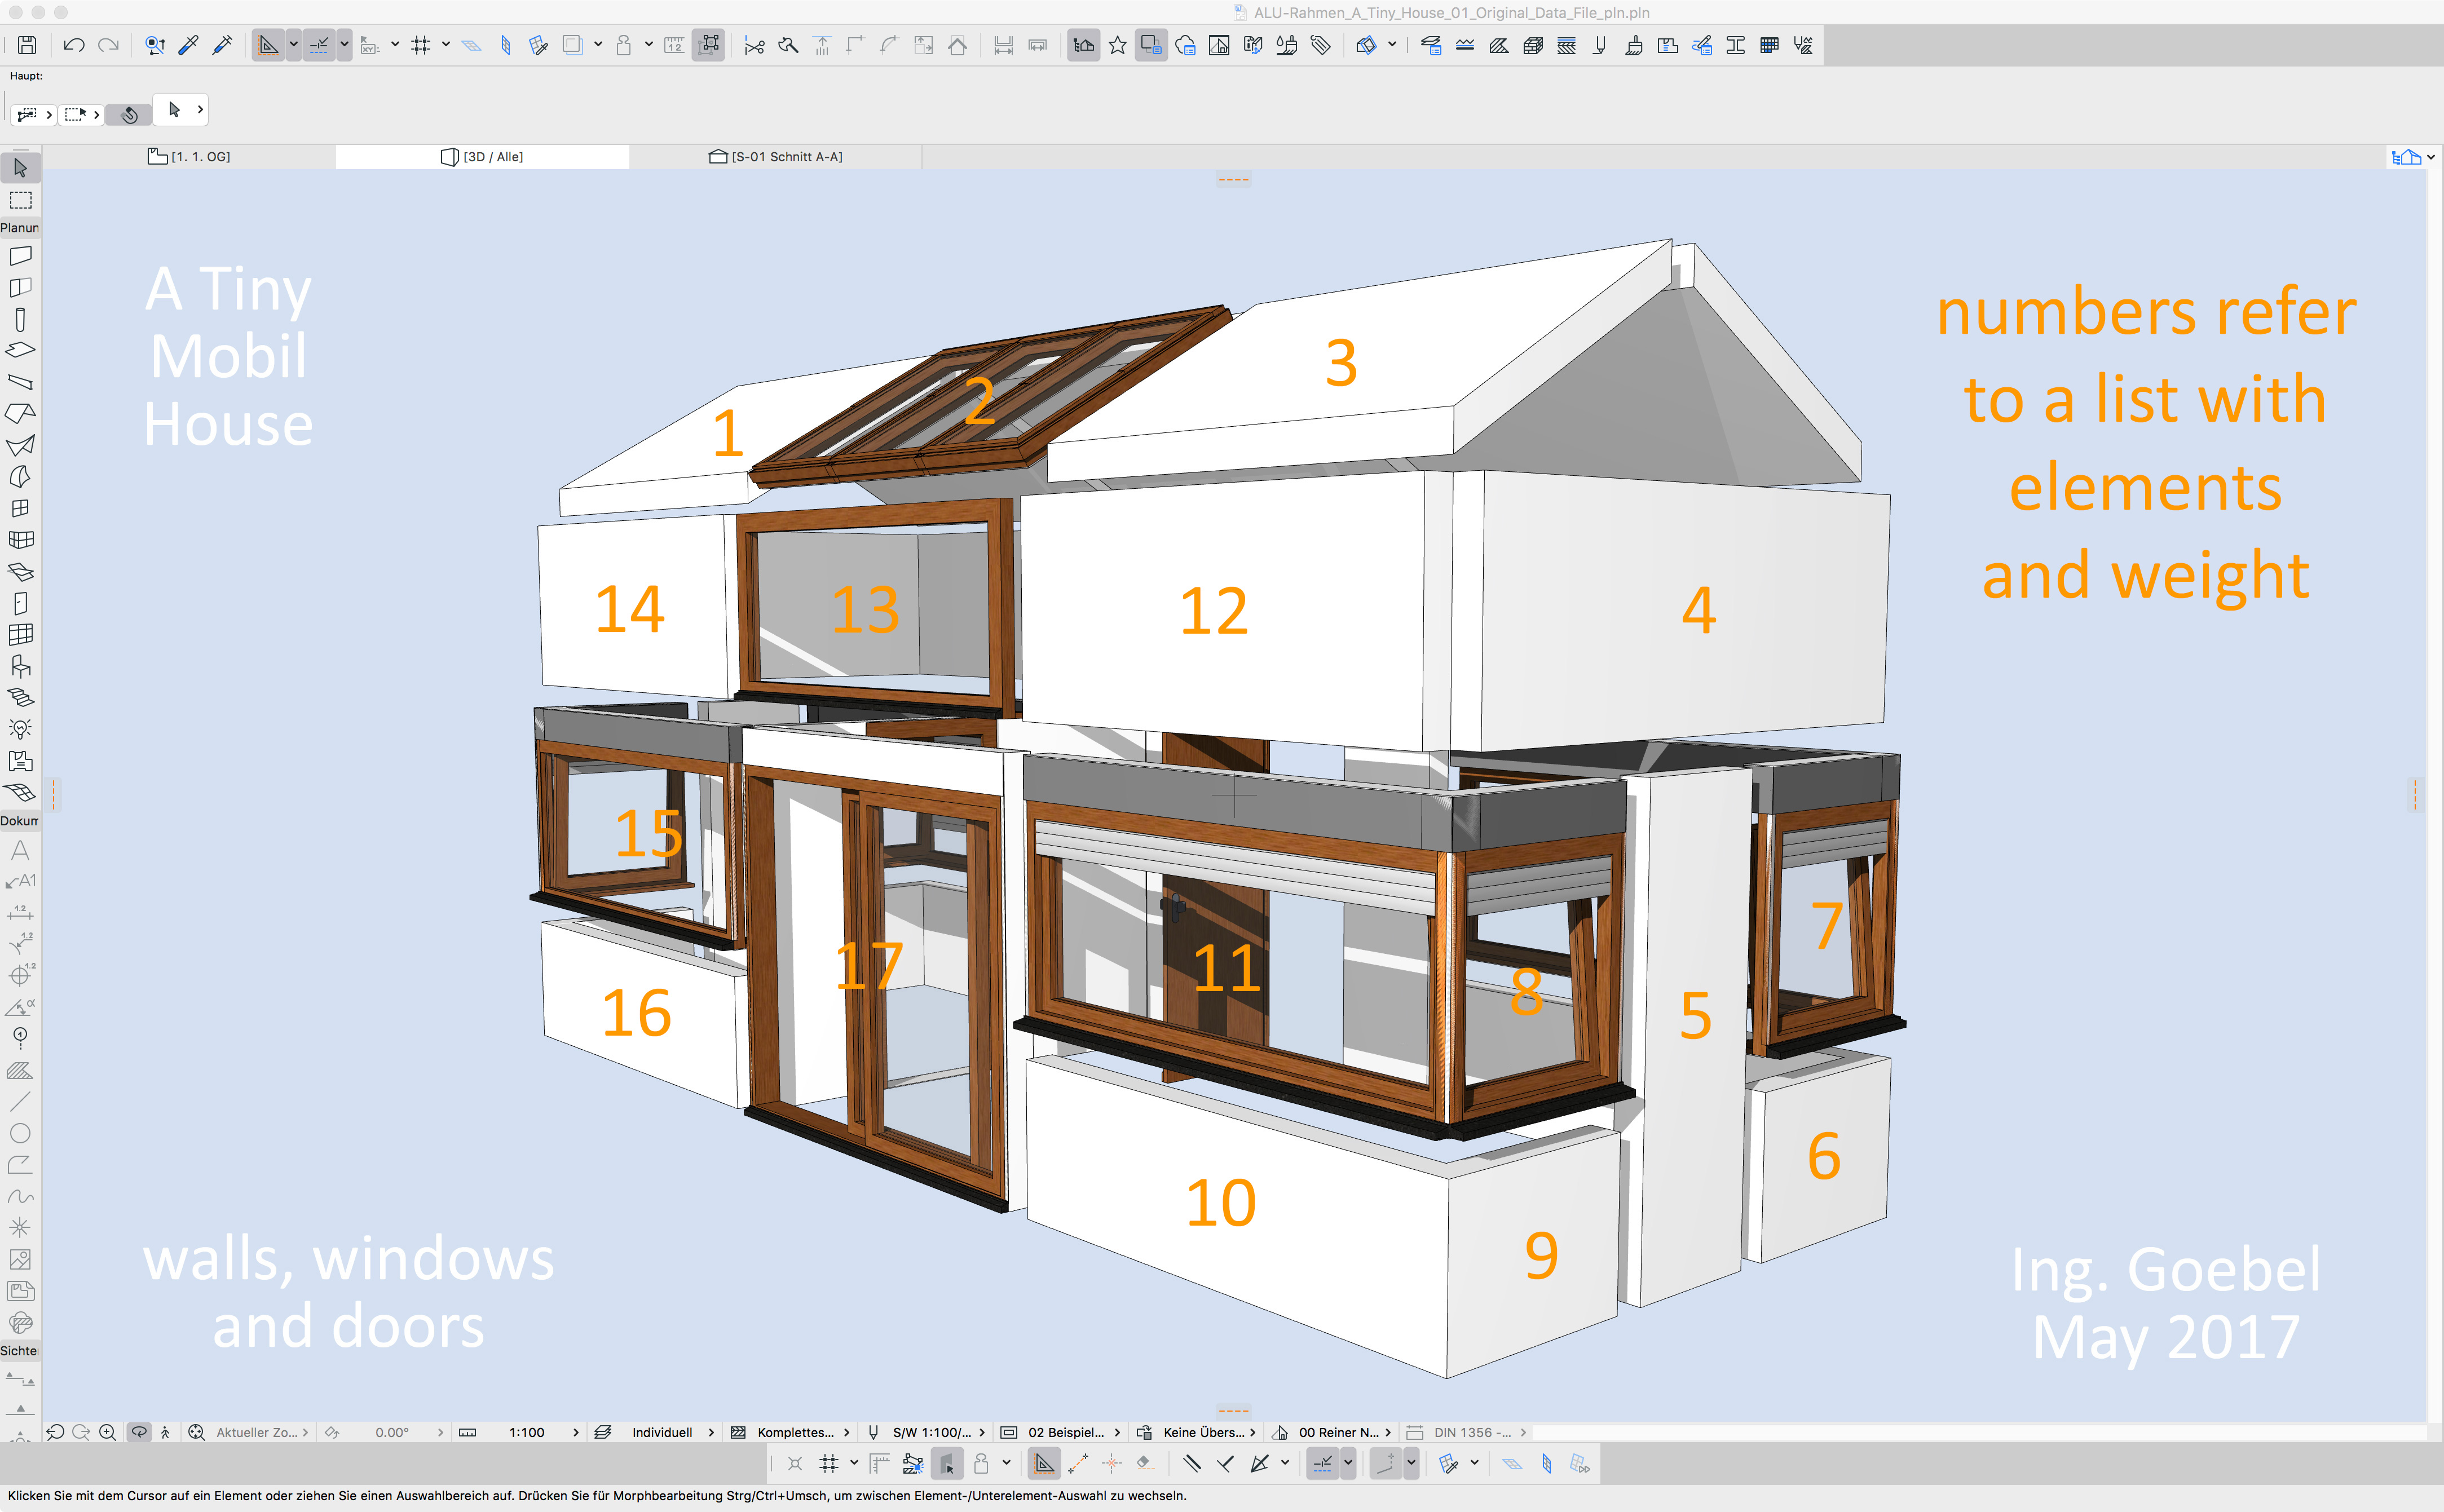Open the grid snap dropdown arrow
The image size is (2444, 1512).
(446, 45)
